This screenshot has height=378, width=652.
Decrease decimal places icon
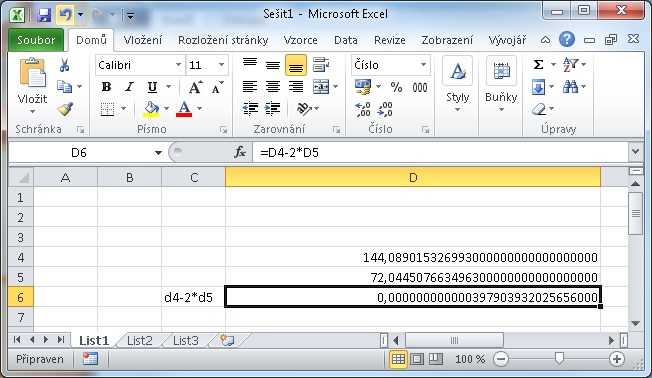click(x=385, y=109)
